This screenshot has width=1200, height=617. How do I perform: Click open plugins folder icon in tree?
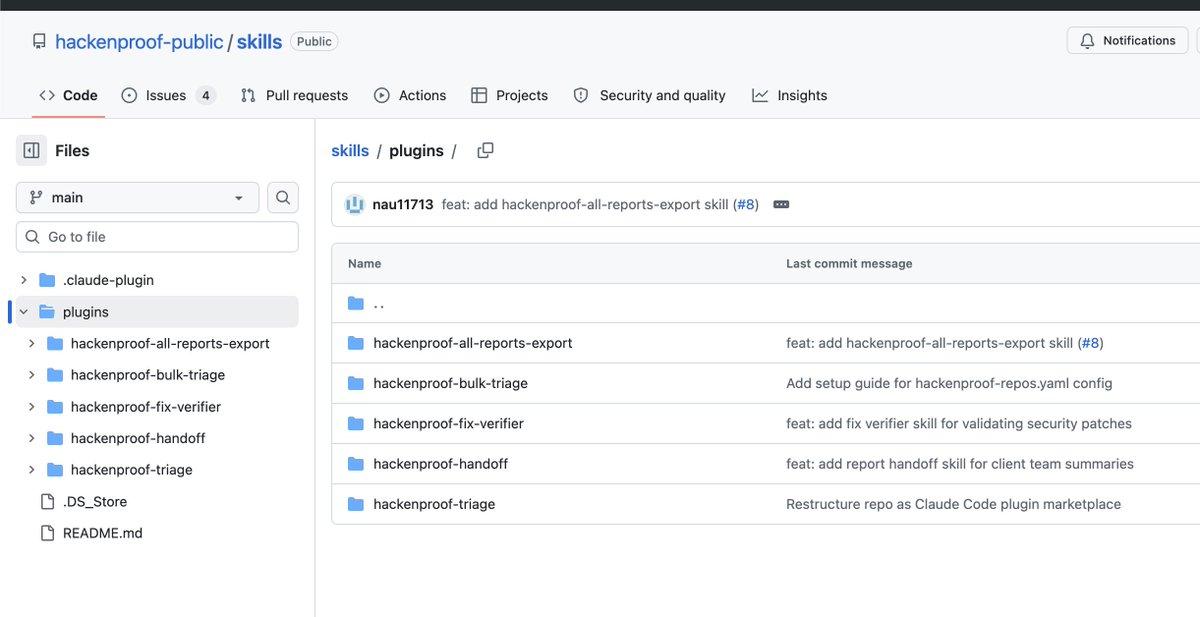(47, 312)
